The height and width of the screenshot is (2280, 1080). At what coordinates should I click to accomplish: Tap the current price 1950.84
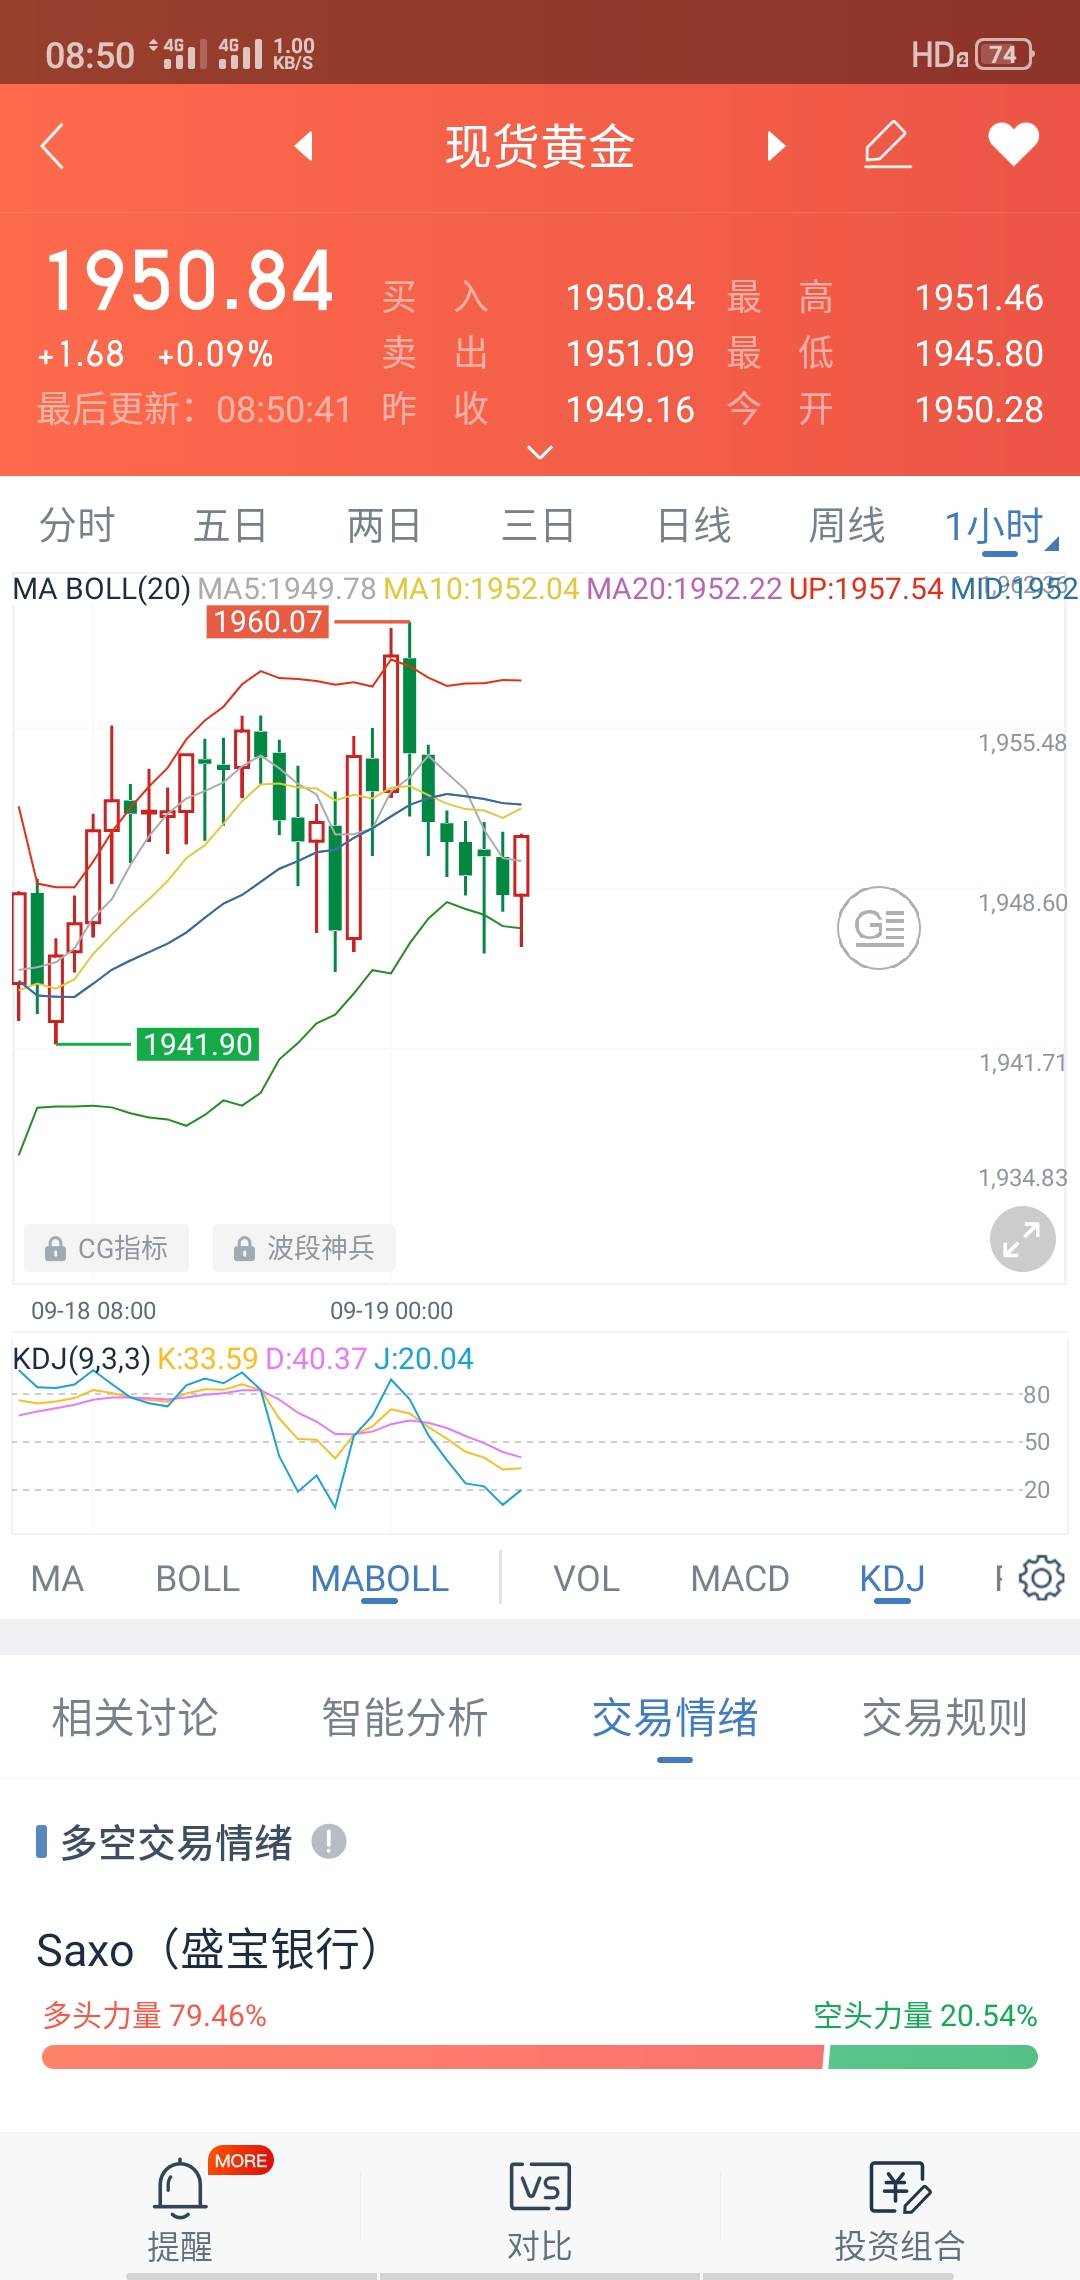coord(189,281)
